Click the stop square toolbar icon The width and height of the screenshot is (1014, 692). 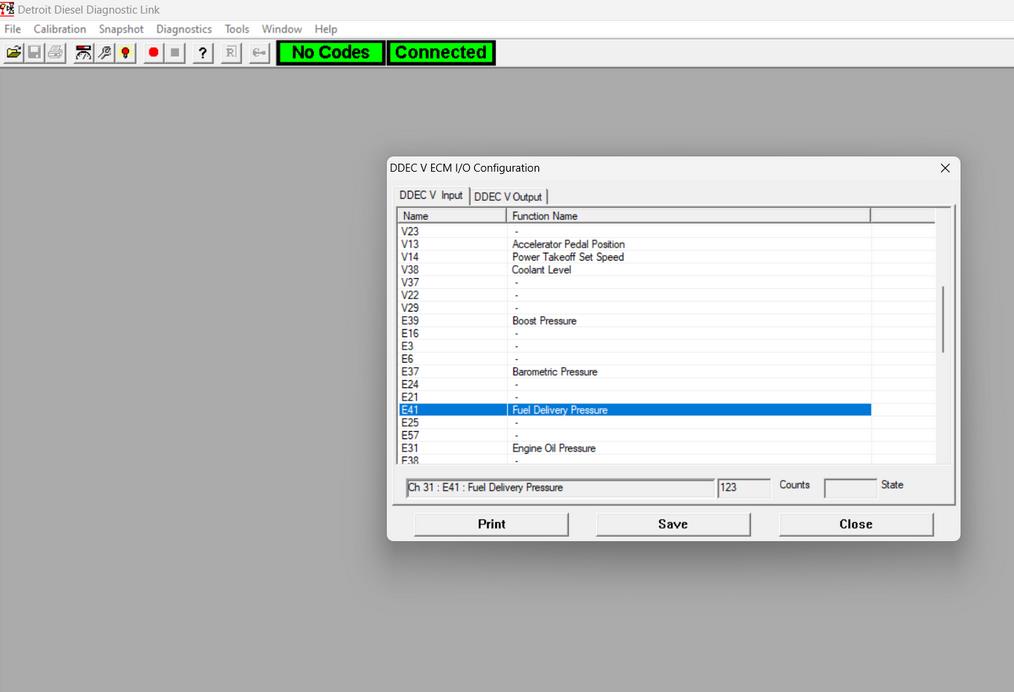point(175,53)
